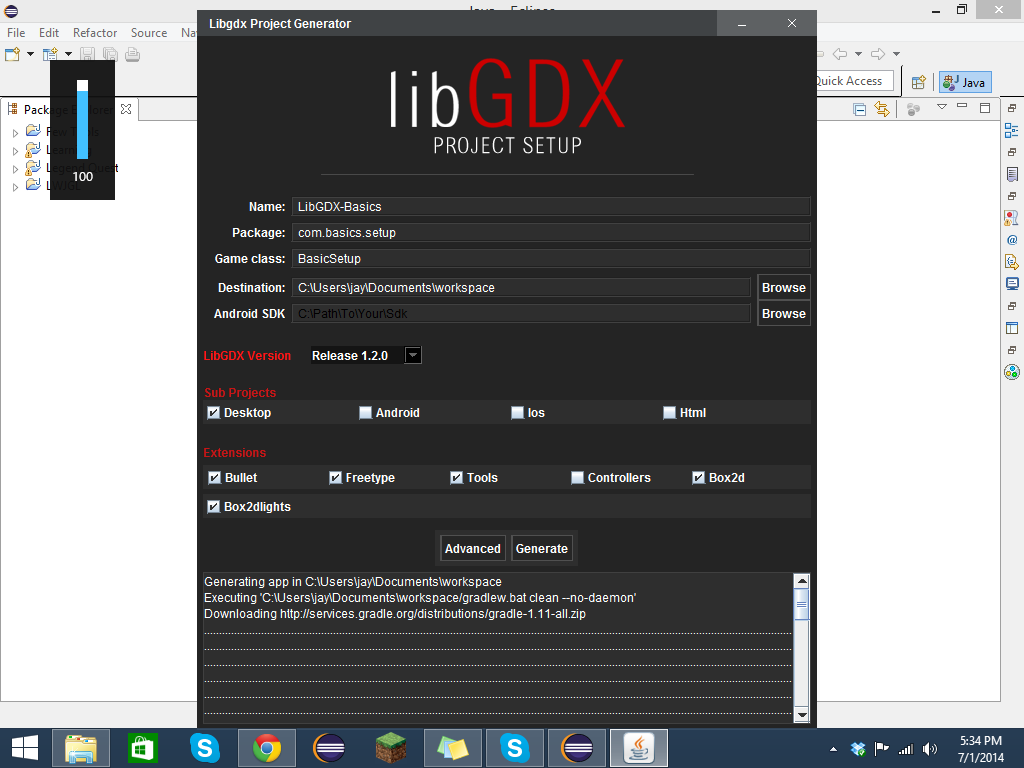Screen dimensions: 1024x768
Task: Open the Forward history dropdown arrow
Action: (897, 54)
